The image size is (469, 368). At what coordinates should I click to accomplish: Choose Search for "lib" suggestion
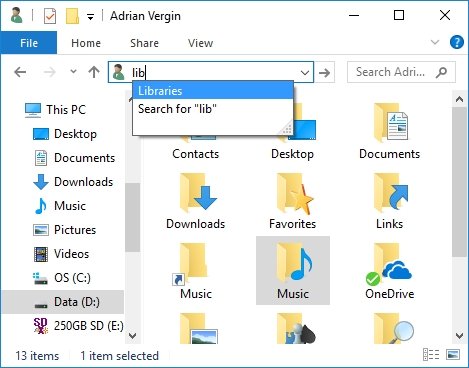[213, 109]
